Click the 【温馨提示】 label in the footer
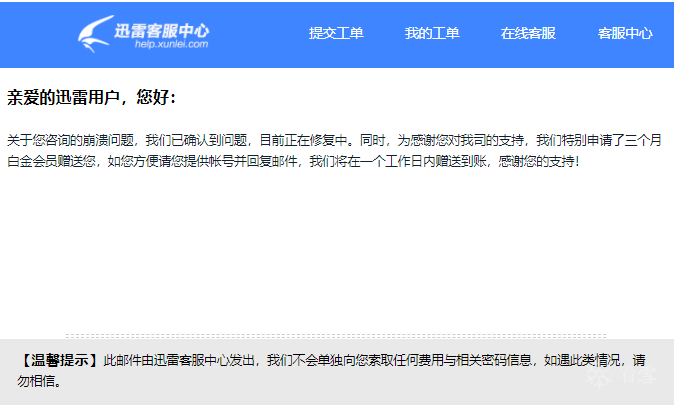 click(60, 360)
